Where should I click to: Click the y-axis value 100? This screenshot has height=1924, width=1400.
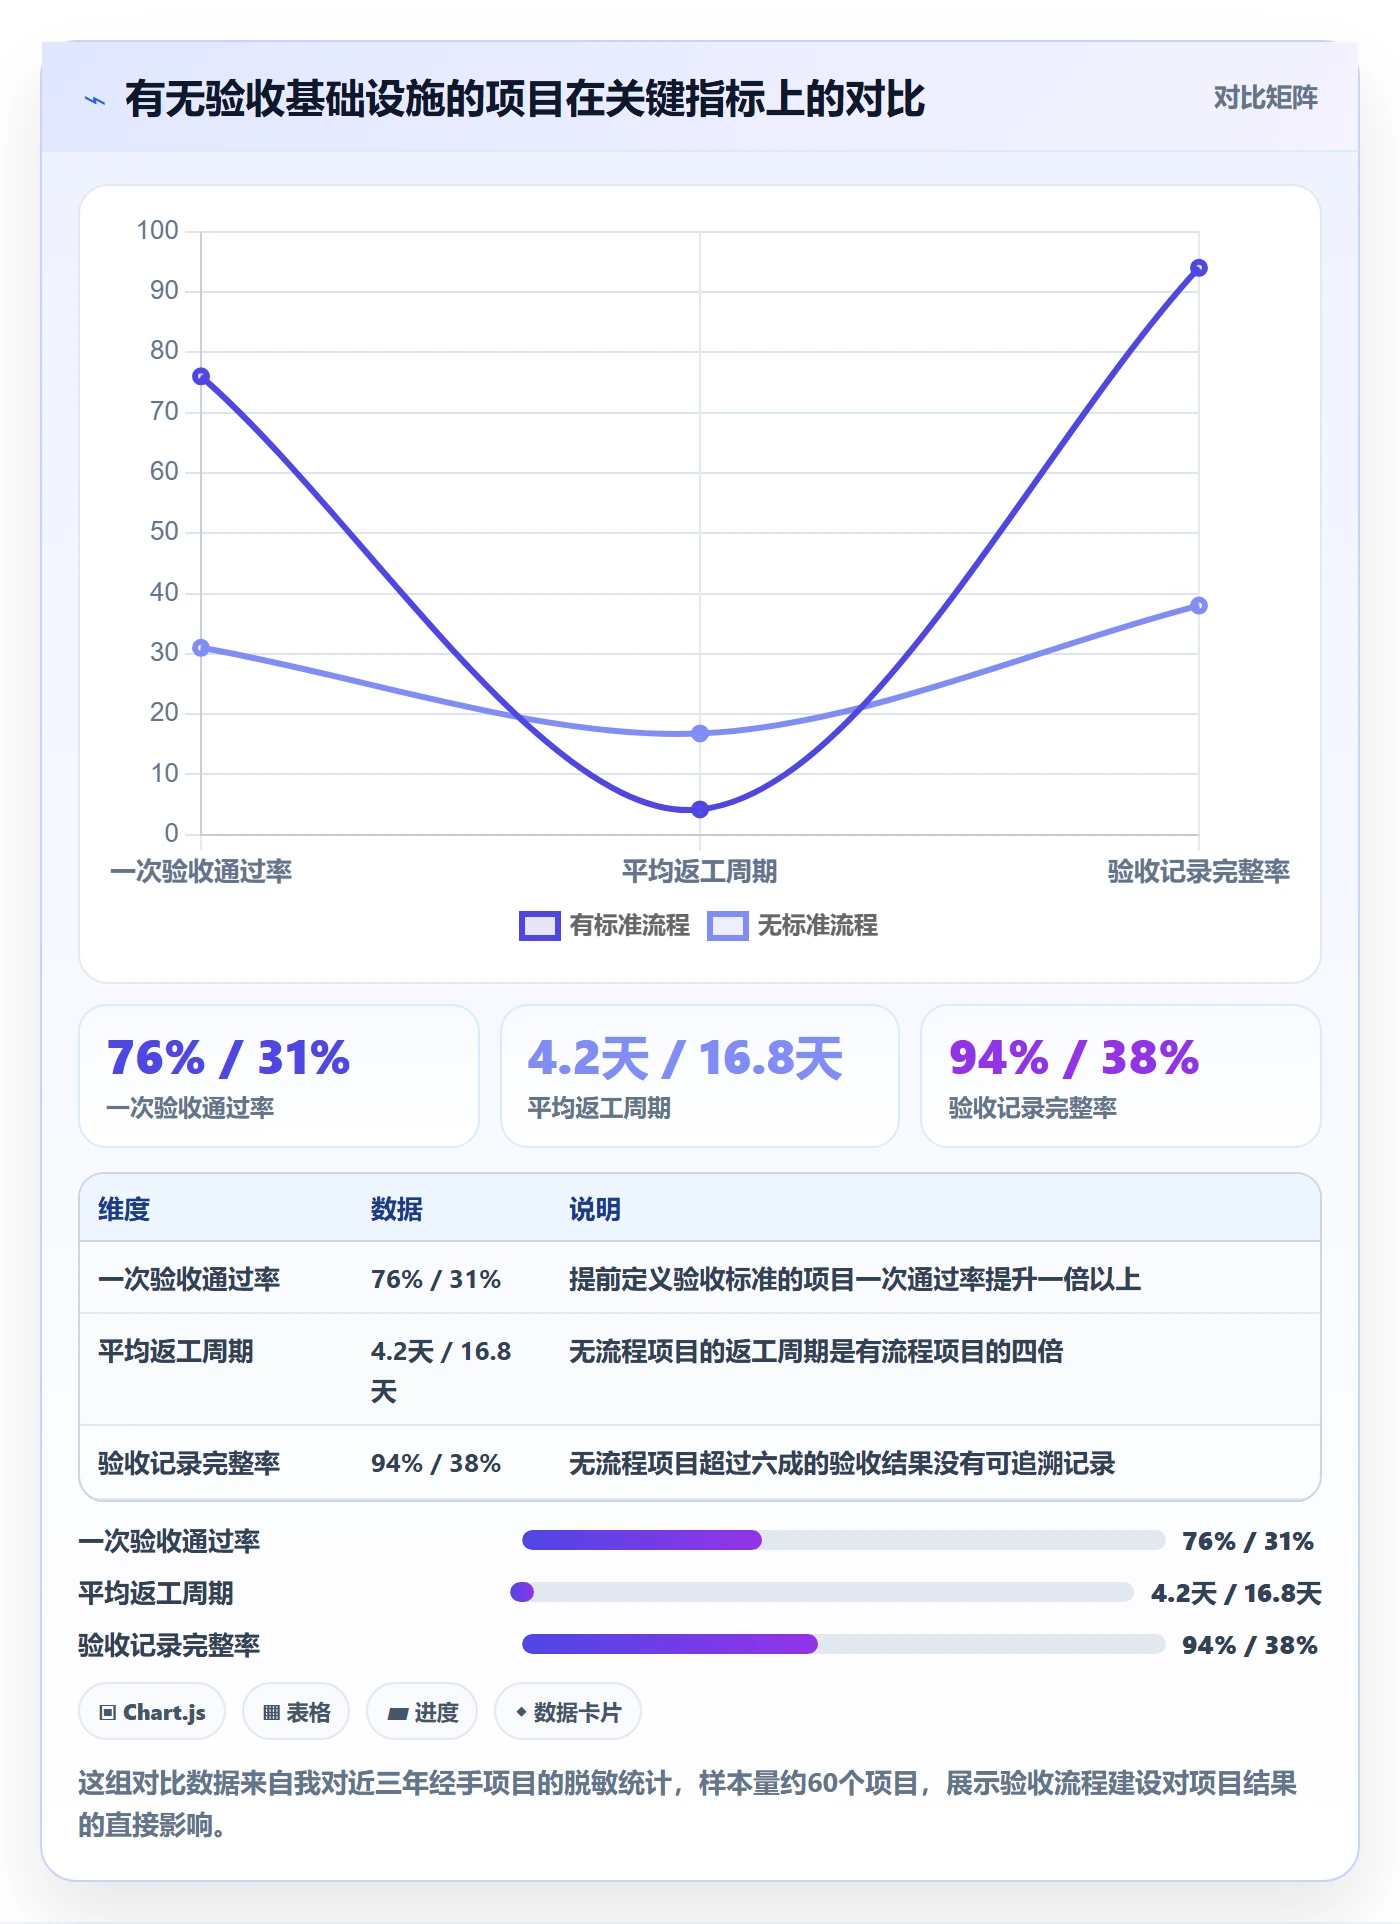coord(157,230)
